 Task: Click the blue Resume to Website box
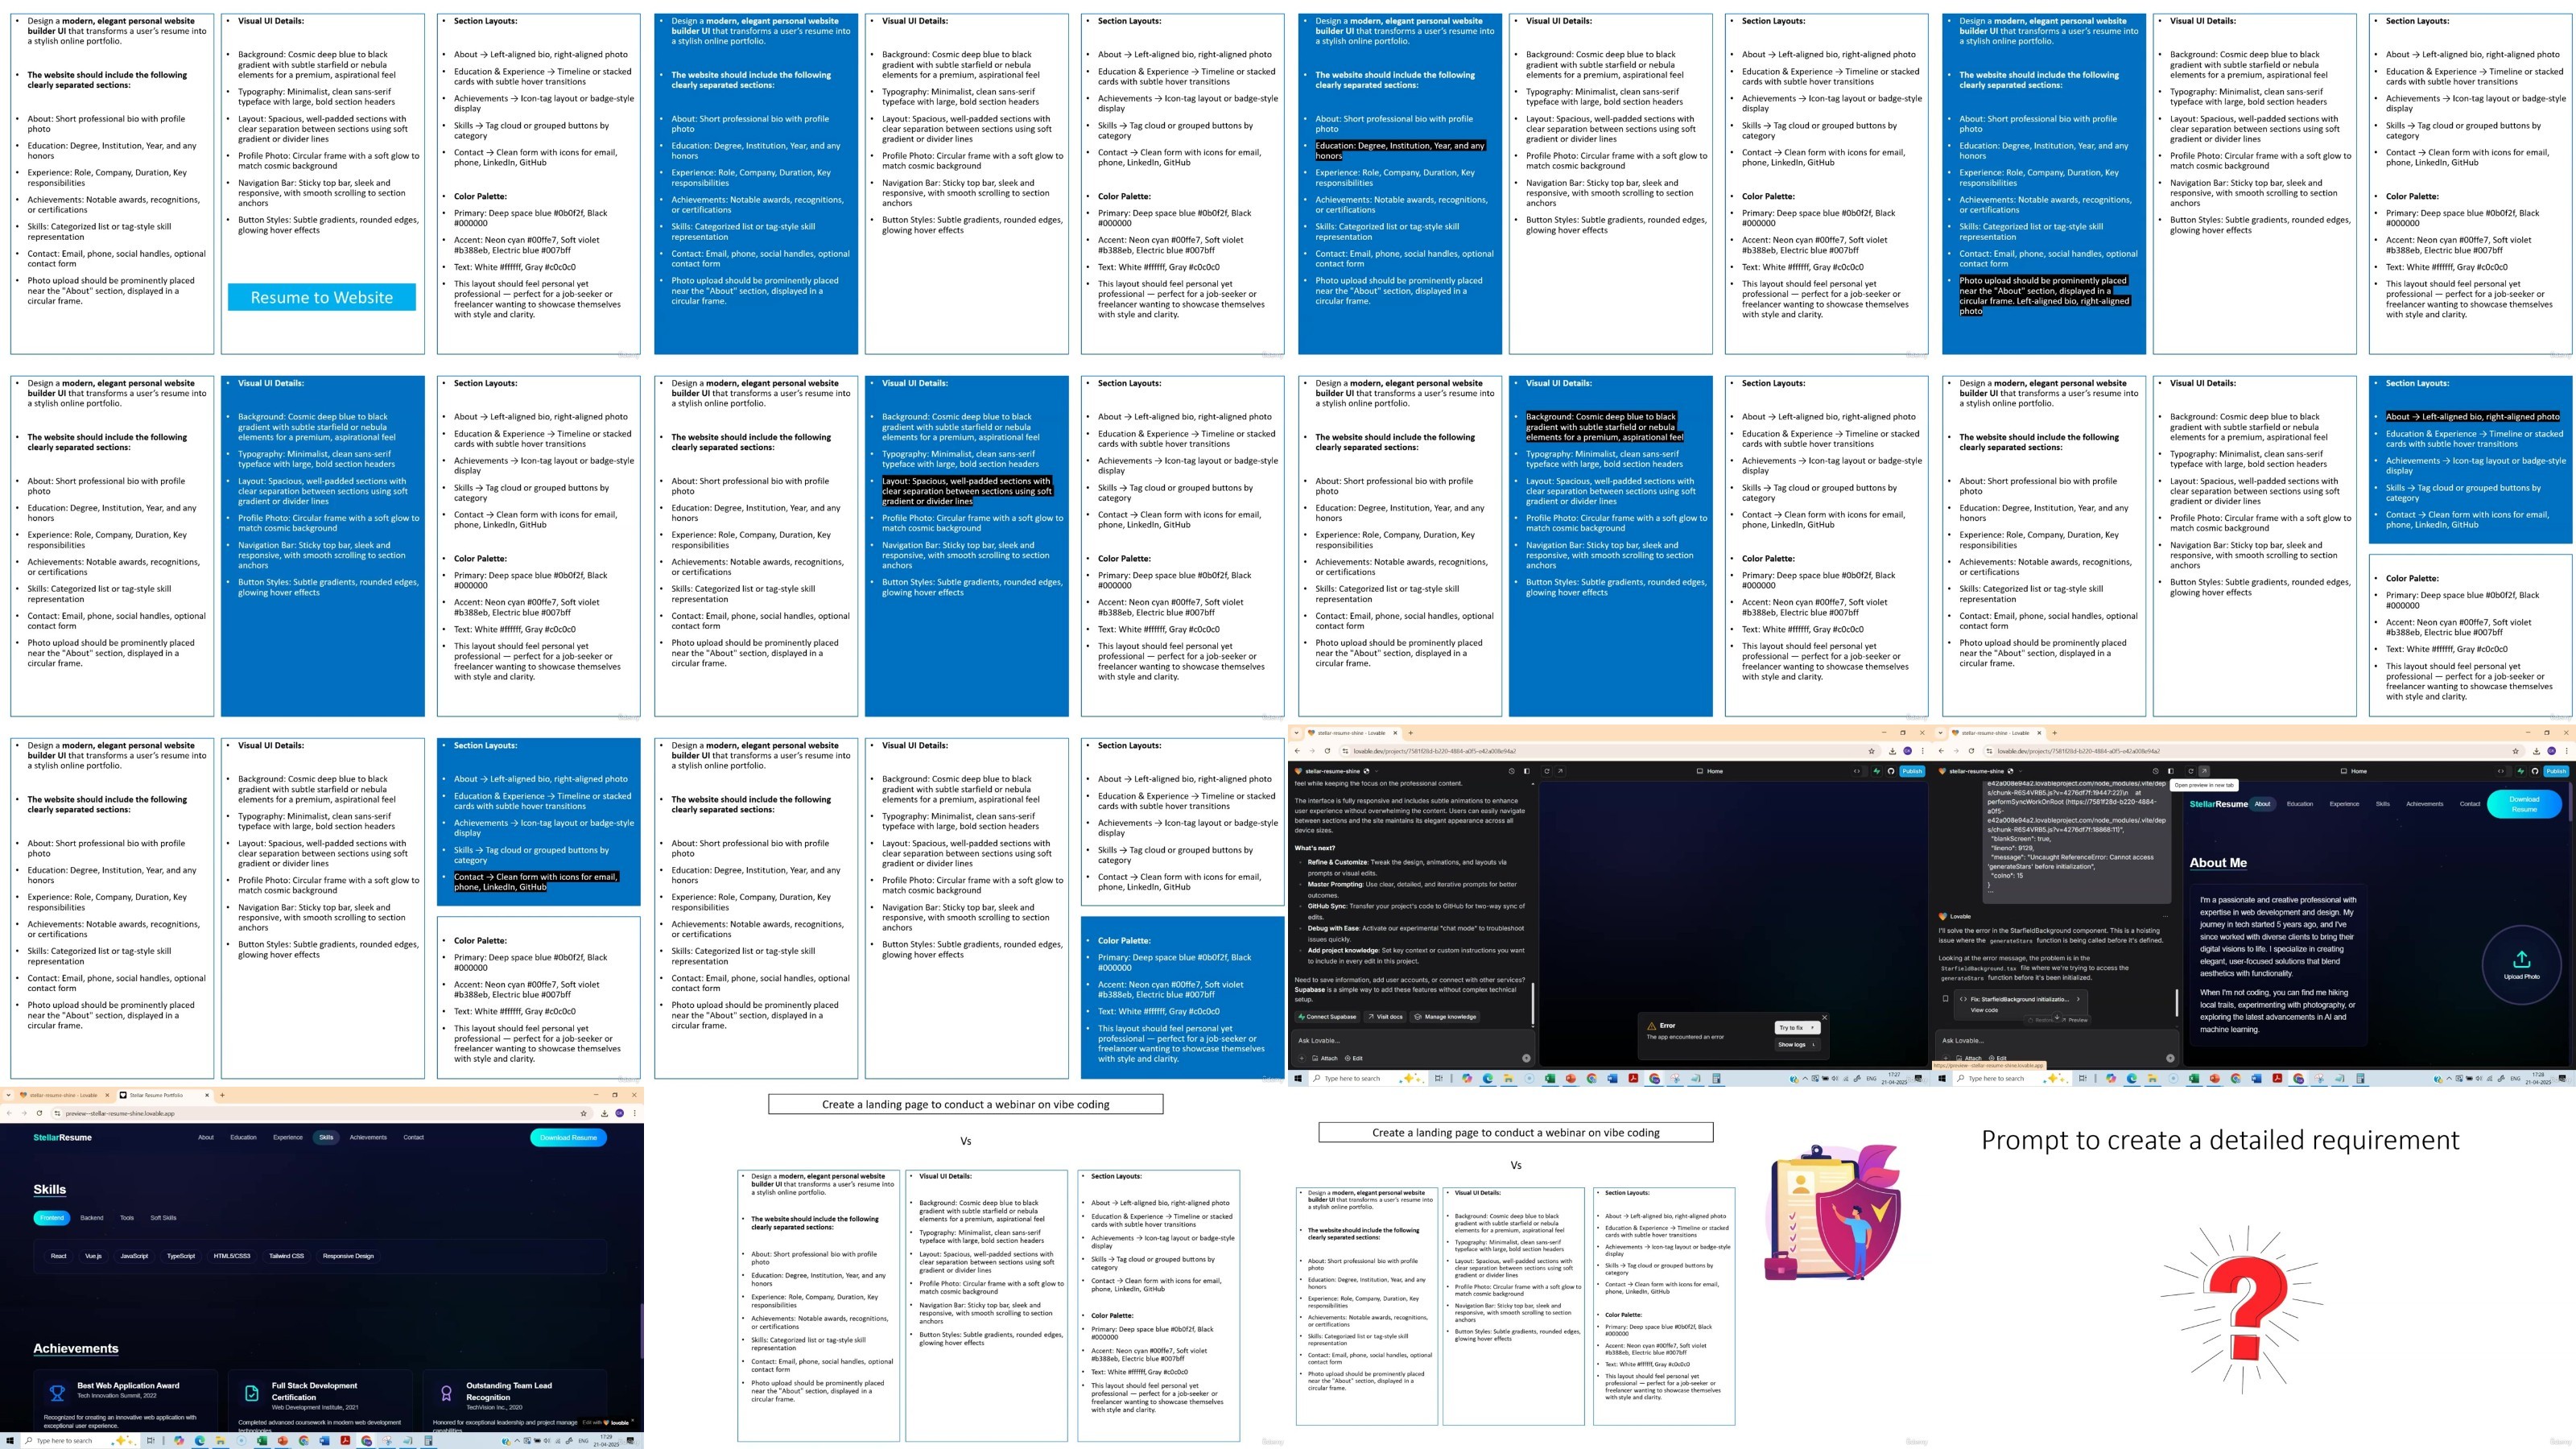(321, 297)
